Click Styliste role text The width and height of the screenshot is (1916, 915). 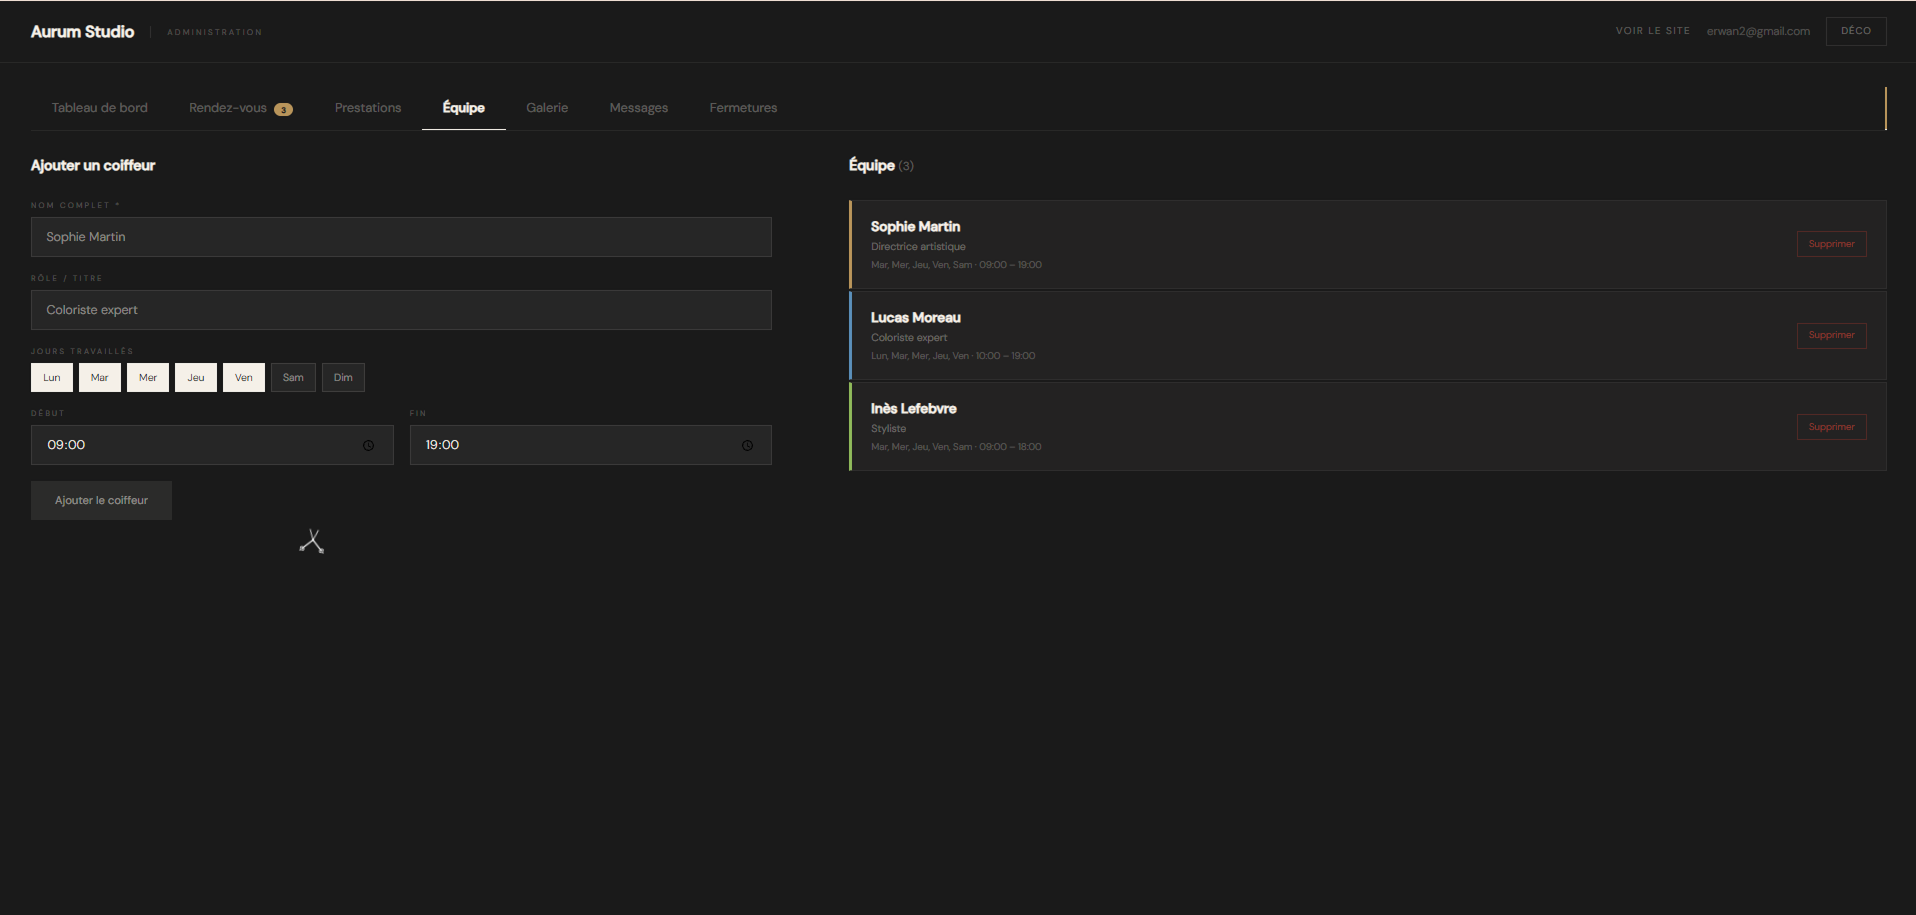pos(888,429)
